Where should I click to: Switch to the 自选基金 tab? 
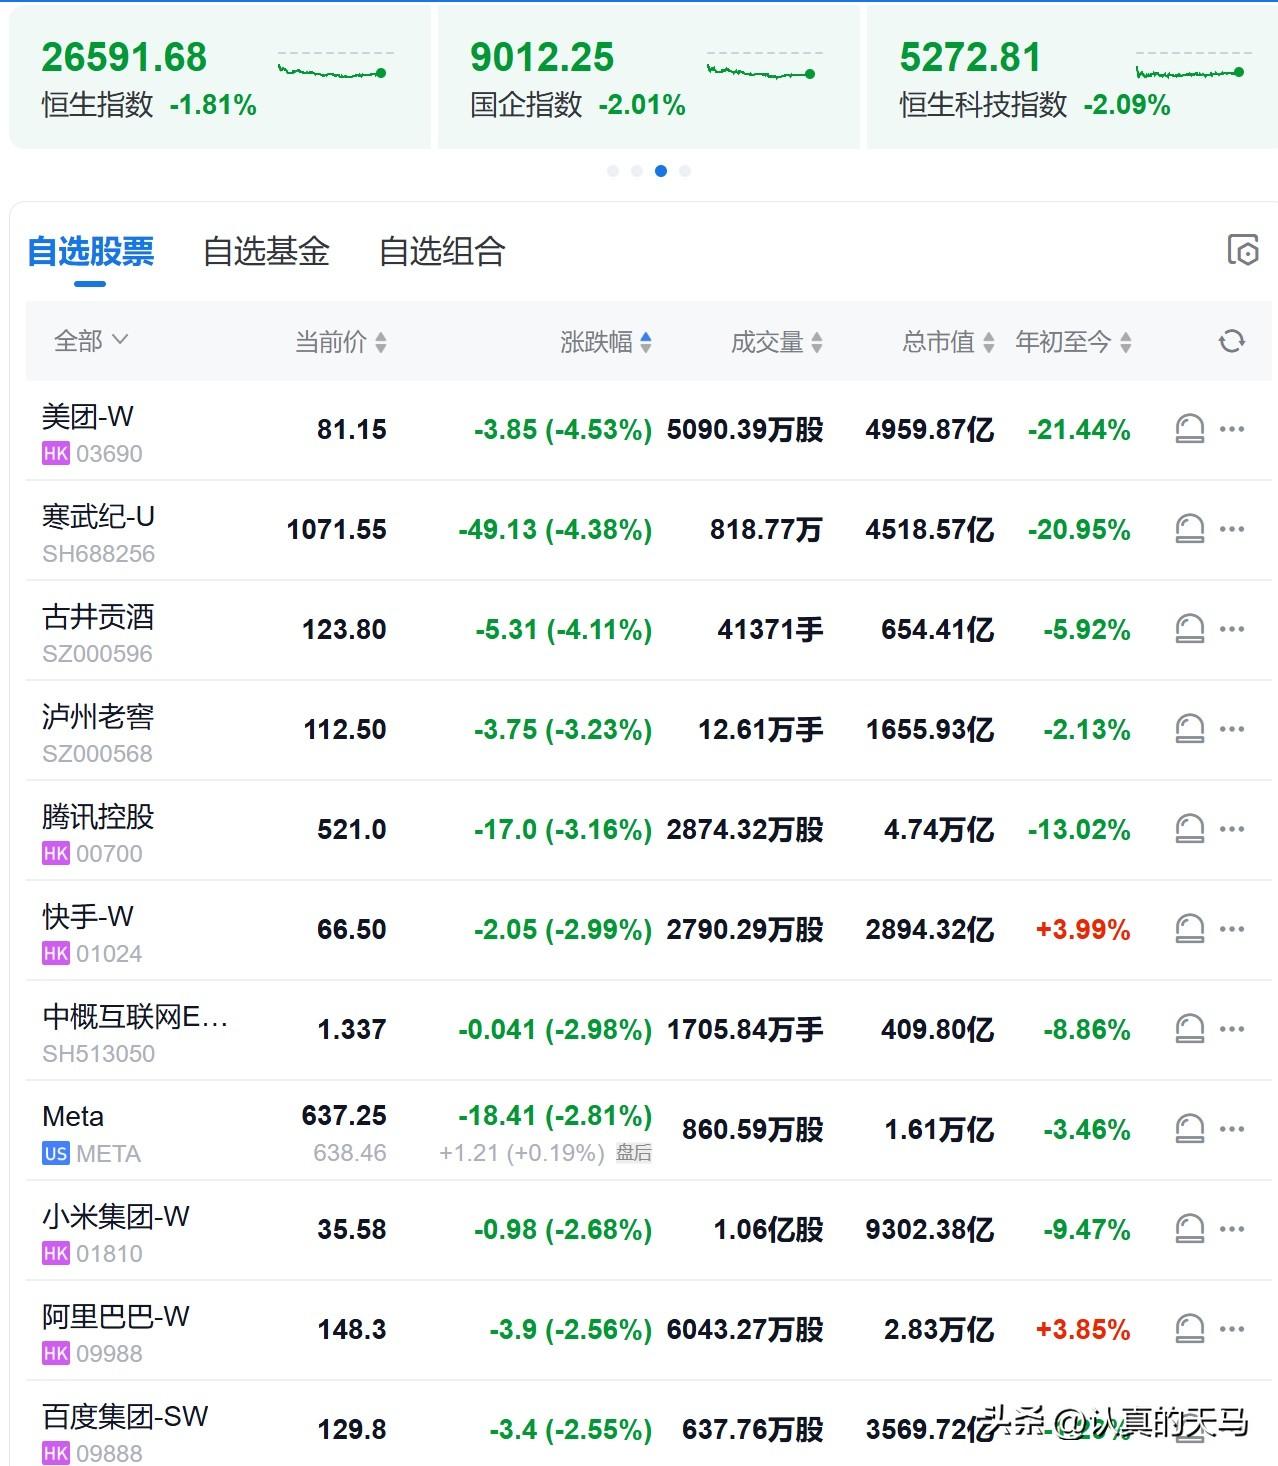268,253
